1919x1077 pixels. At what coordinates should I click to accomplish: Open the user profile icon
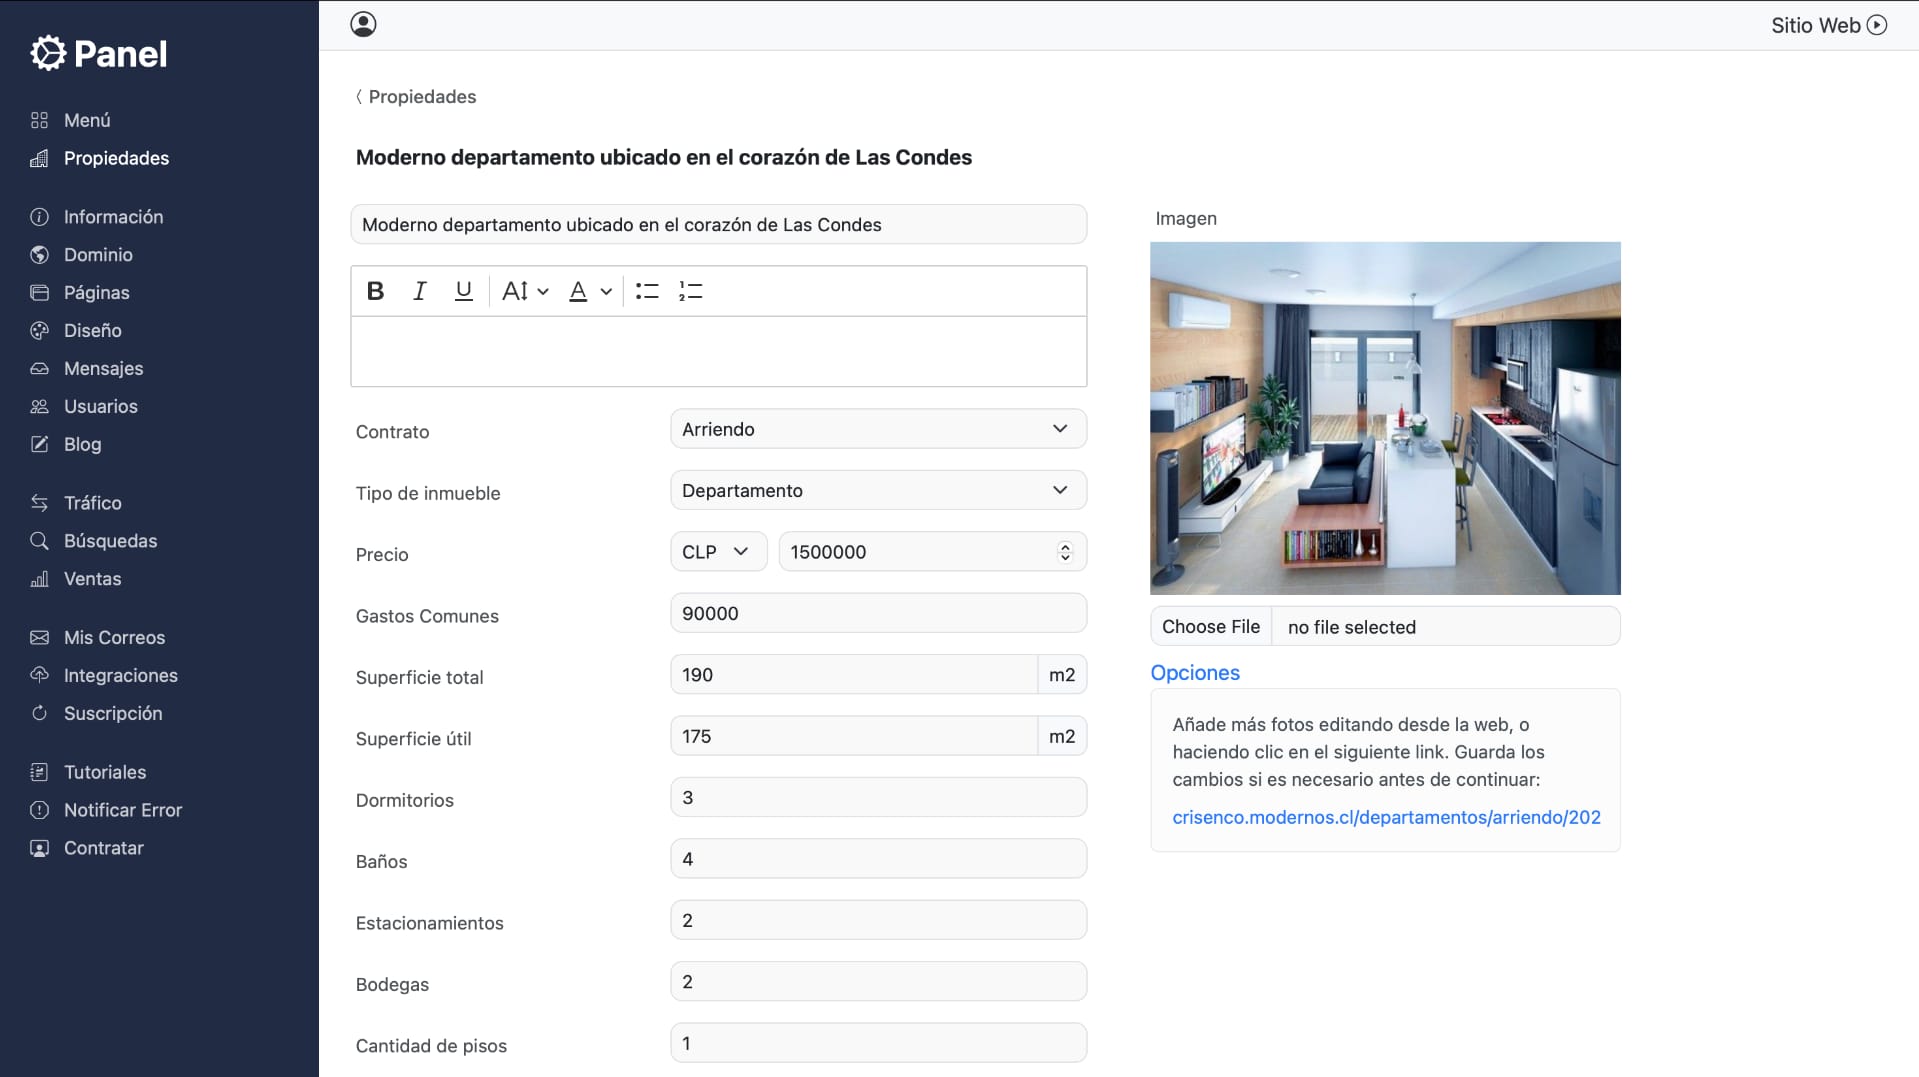363,24
